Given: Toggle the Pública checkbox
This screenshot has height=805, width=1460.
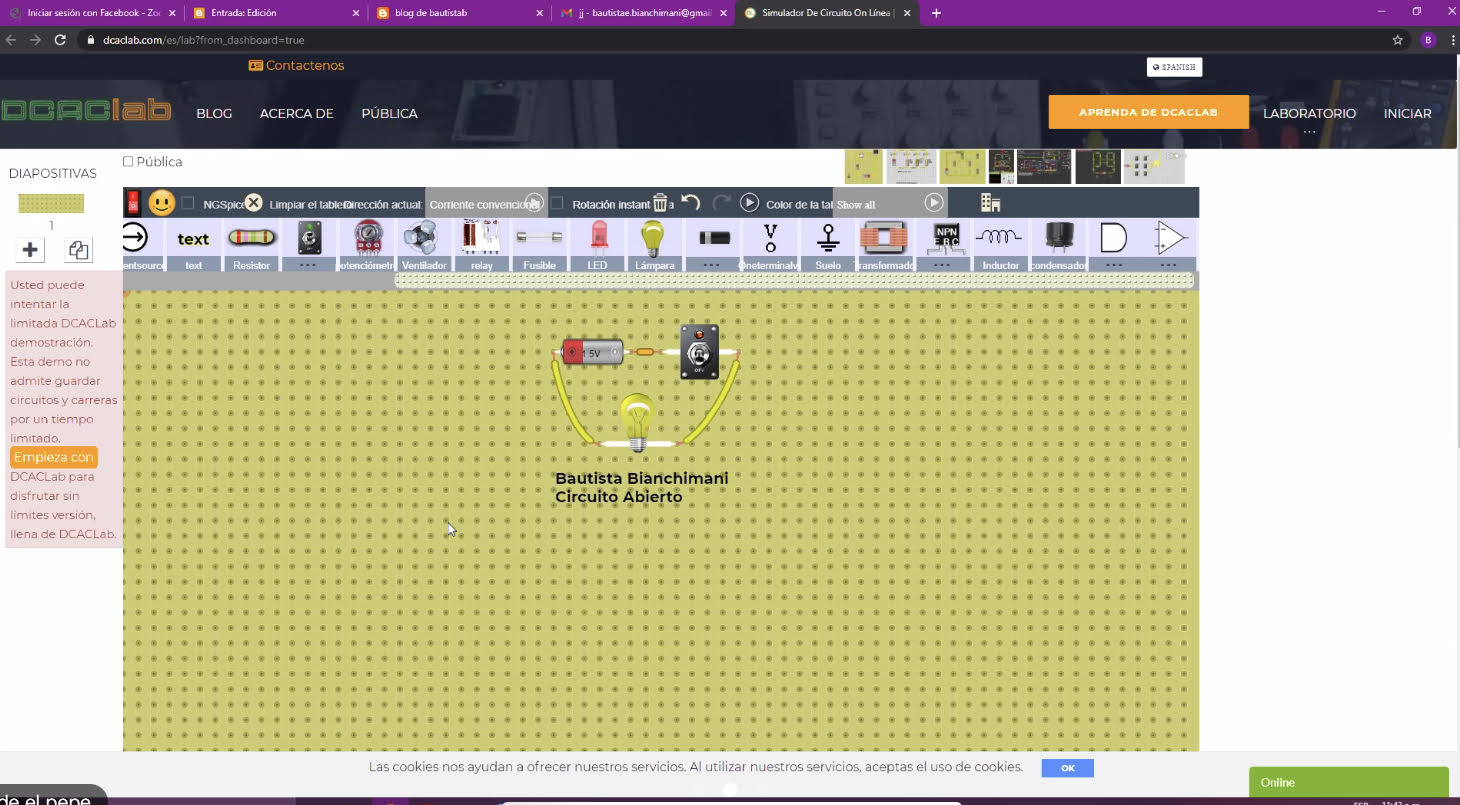Looking at the screenshot, I should [128, 161].
